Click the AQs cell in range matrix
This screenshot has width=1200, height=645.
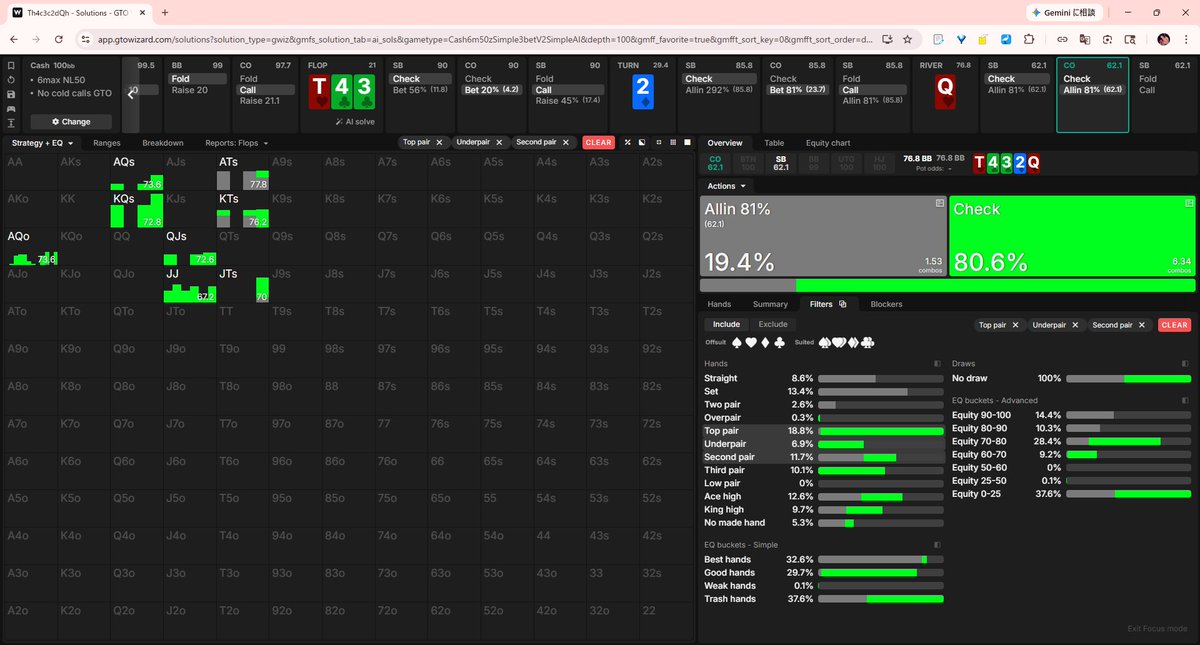[138, 172]
